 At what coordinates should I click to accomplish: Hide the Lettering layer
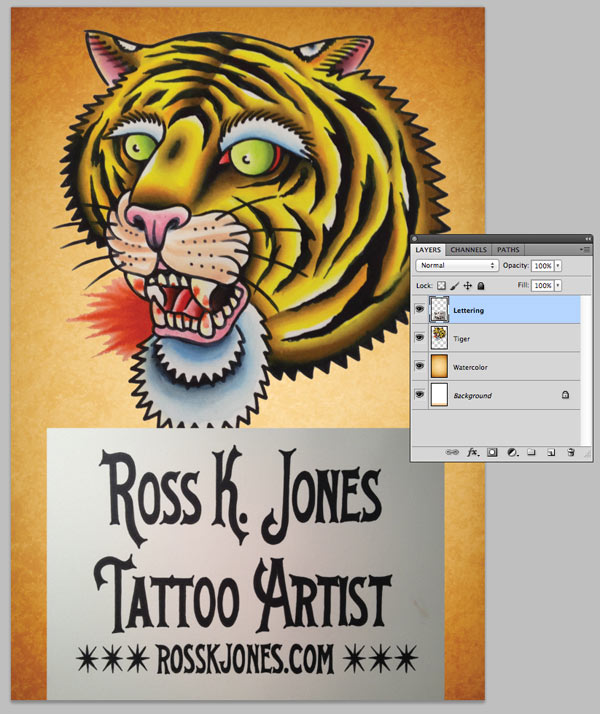point(419,310)
